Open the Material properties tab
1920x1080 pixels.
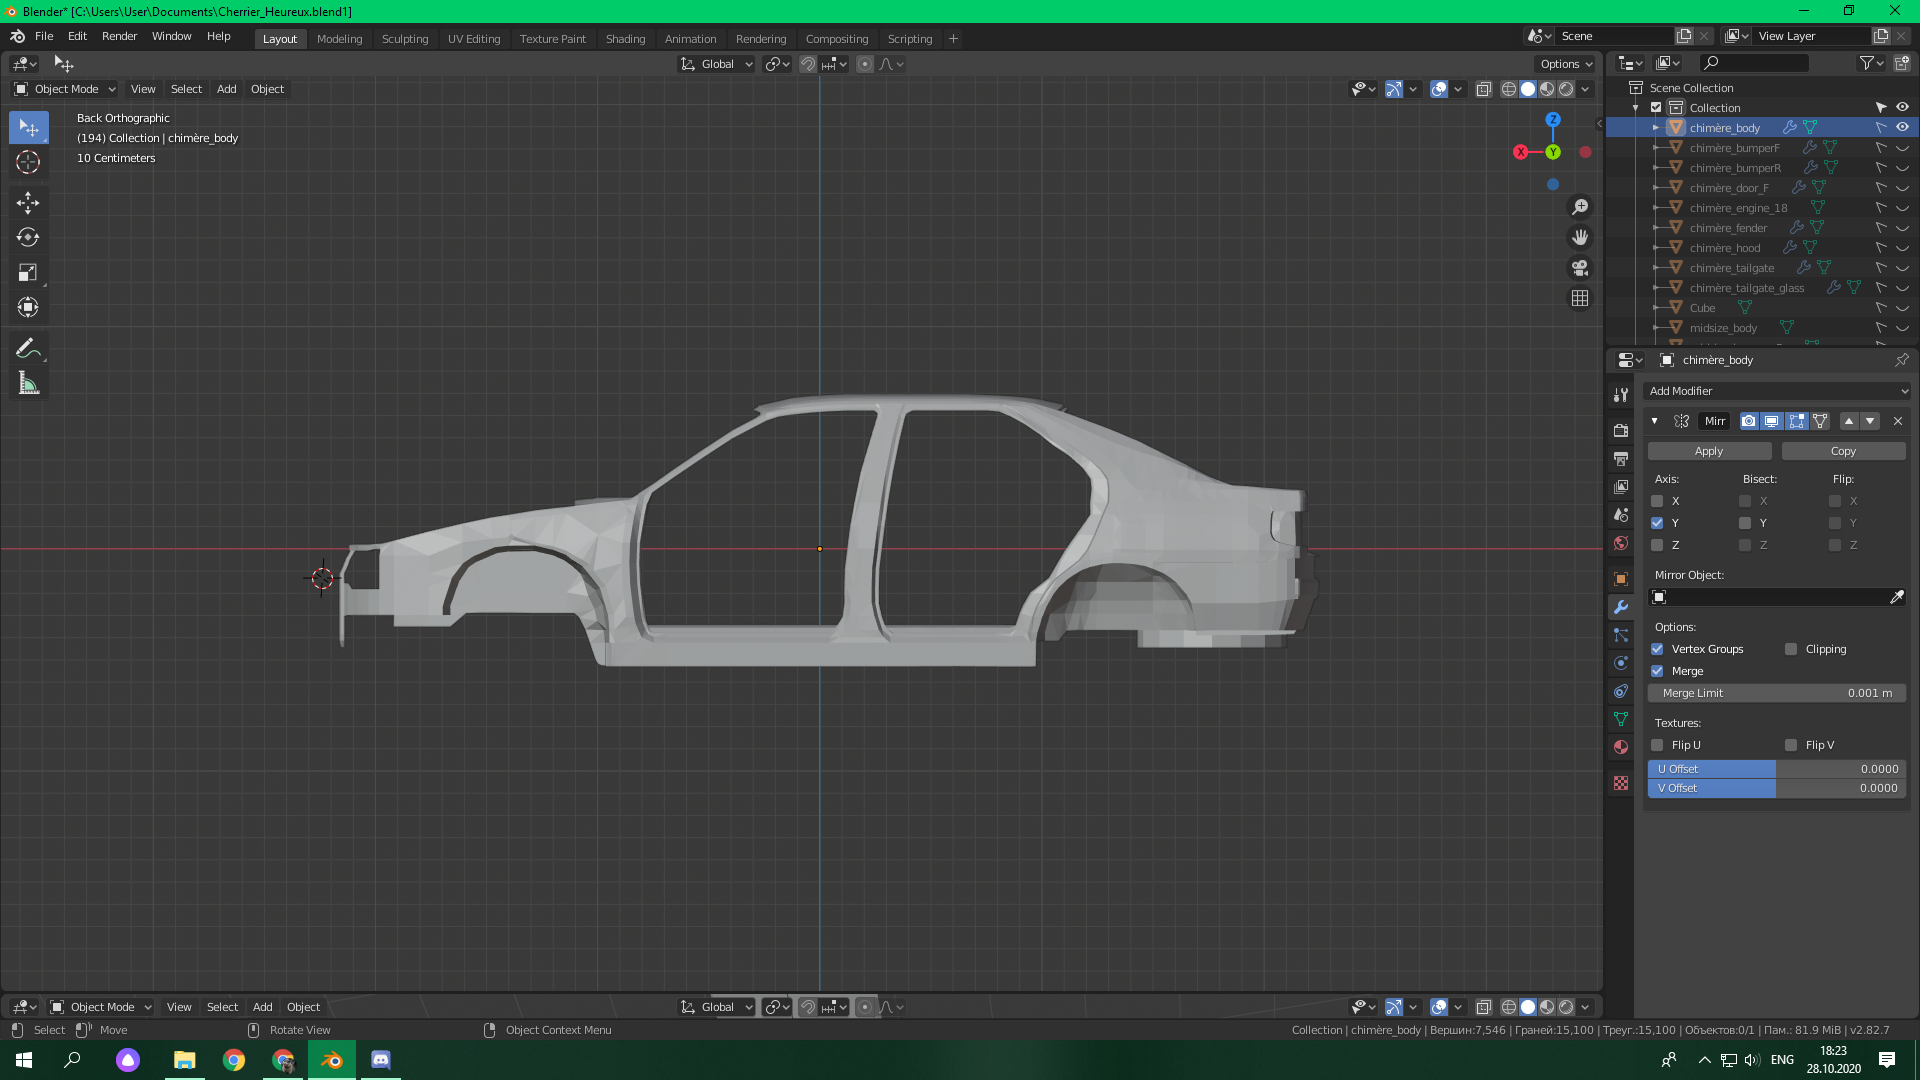click(1621, 747)
